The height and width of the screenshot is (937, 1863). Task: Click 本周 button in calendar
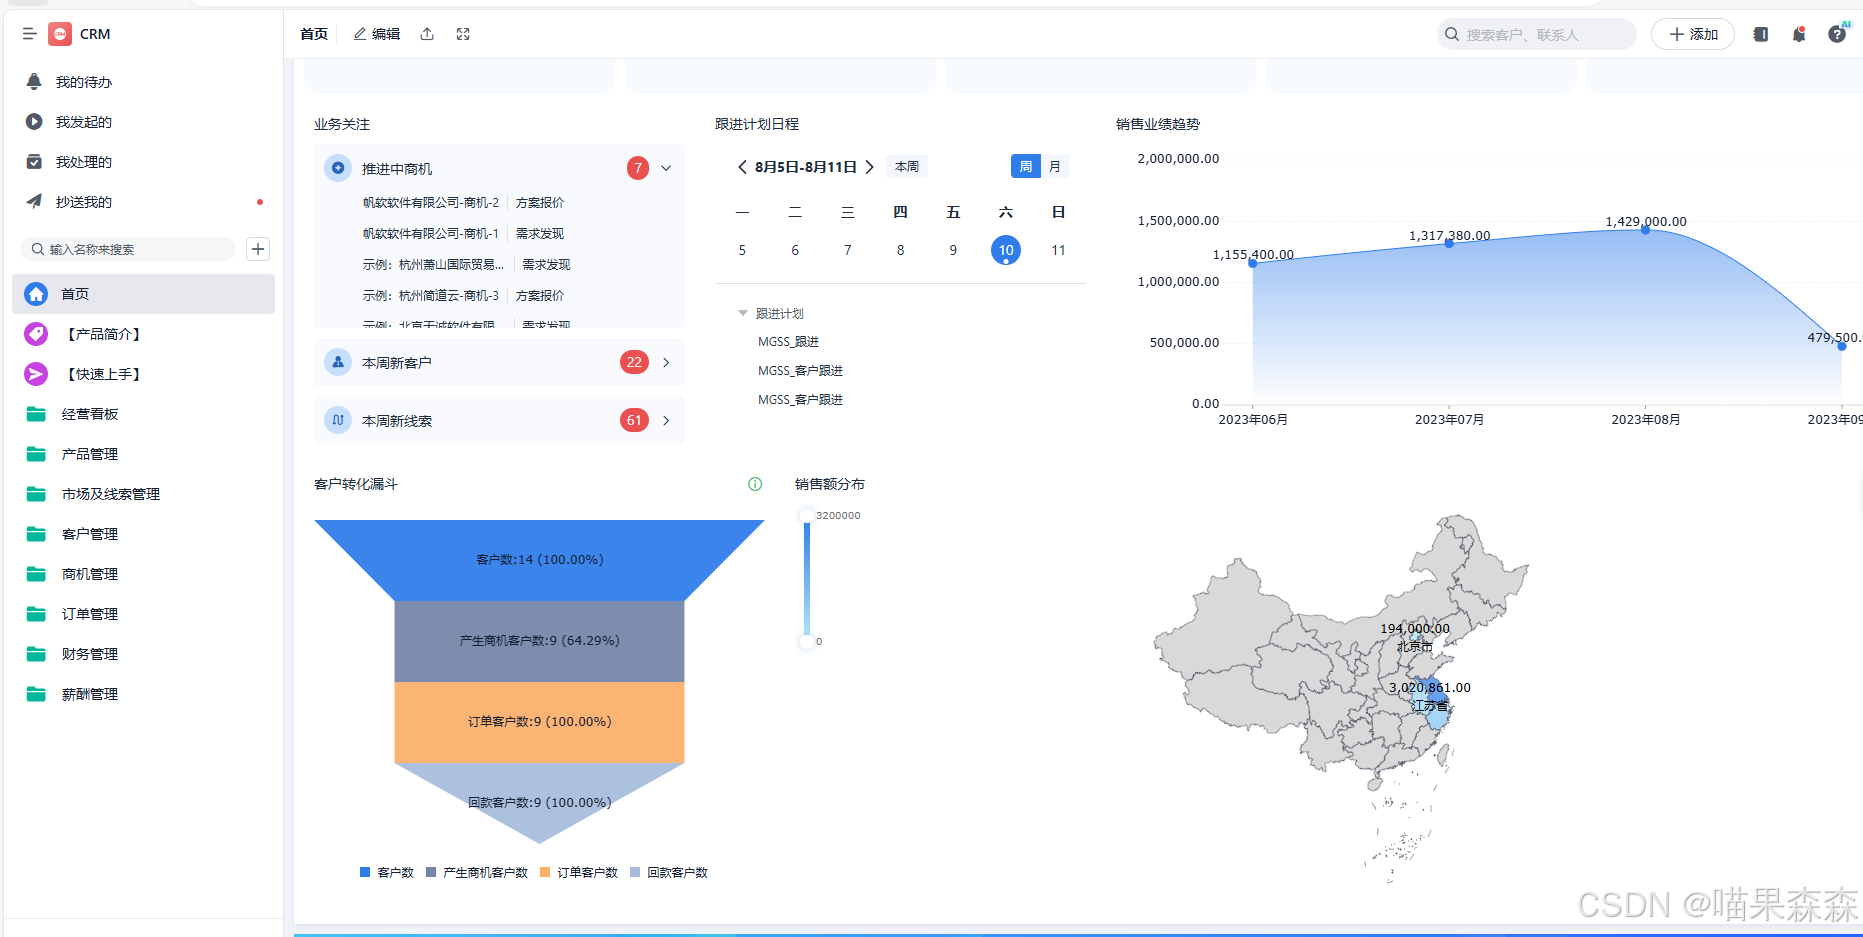click(x=907, y=167)
